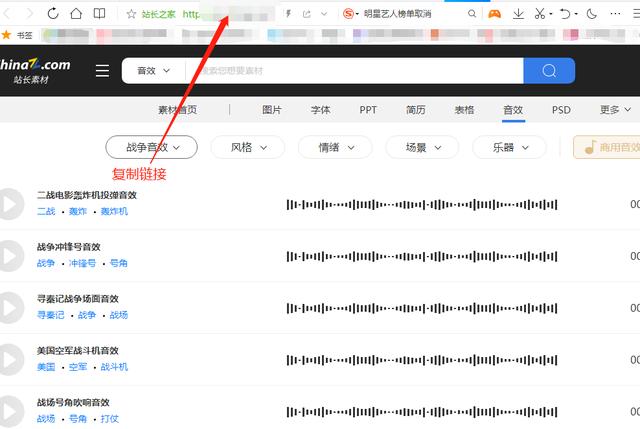Open the game controller icon in toolbar
Screen dimensions: 640x429
[x=494, y=14]
